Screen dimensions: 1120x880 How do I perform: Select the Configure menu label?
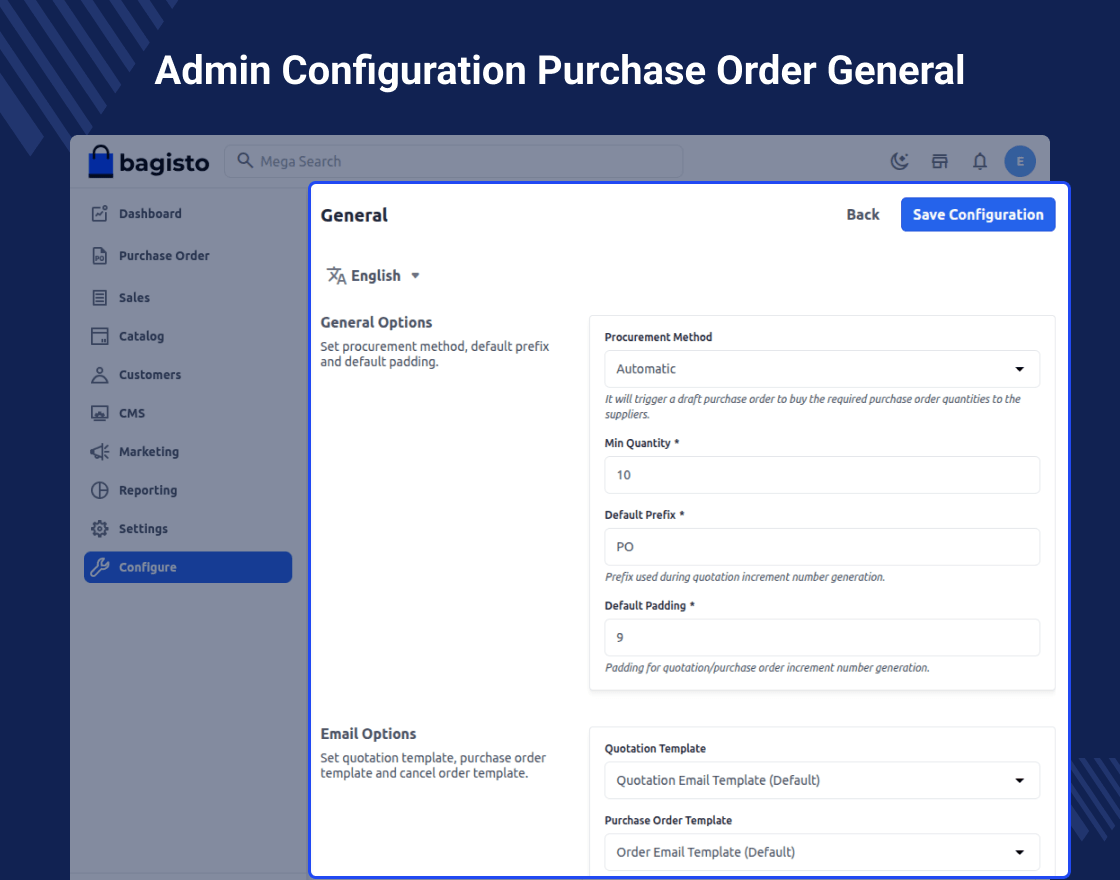click(x=147, y=567)
